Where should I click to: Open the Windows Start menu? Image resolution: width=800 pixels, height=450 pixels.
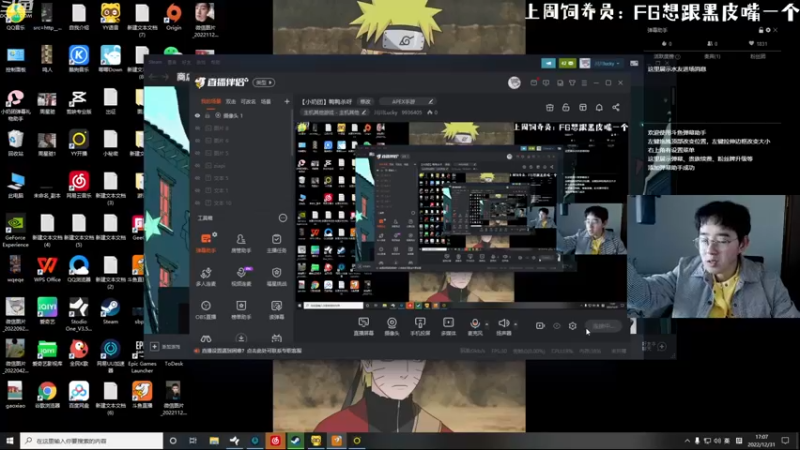10,440
